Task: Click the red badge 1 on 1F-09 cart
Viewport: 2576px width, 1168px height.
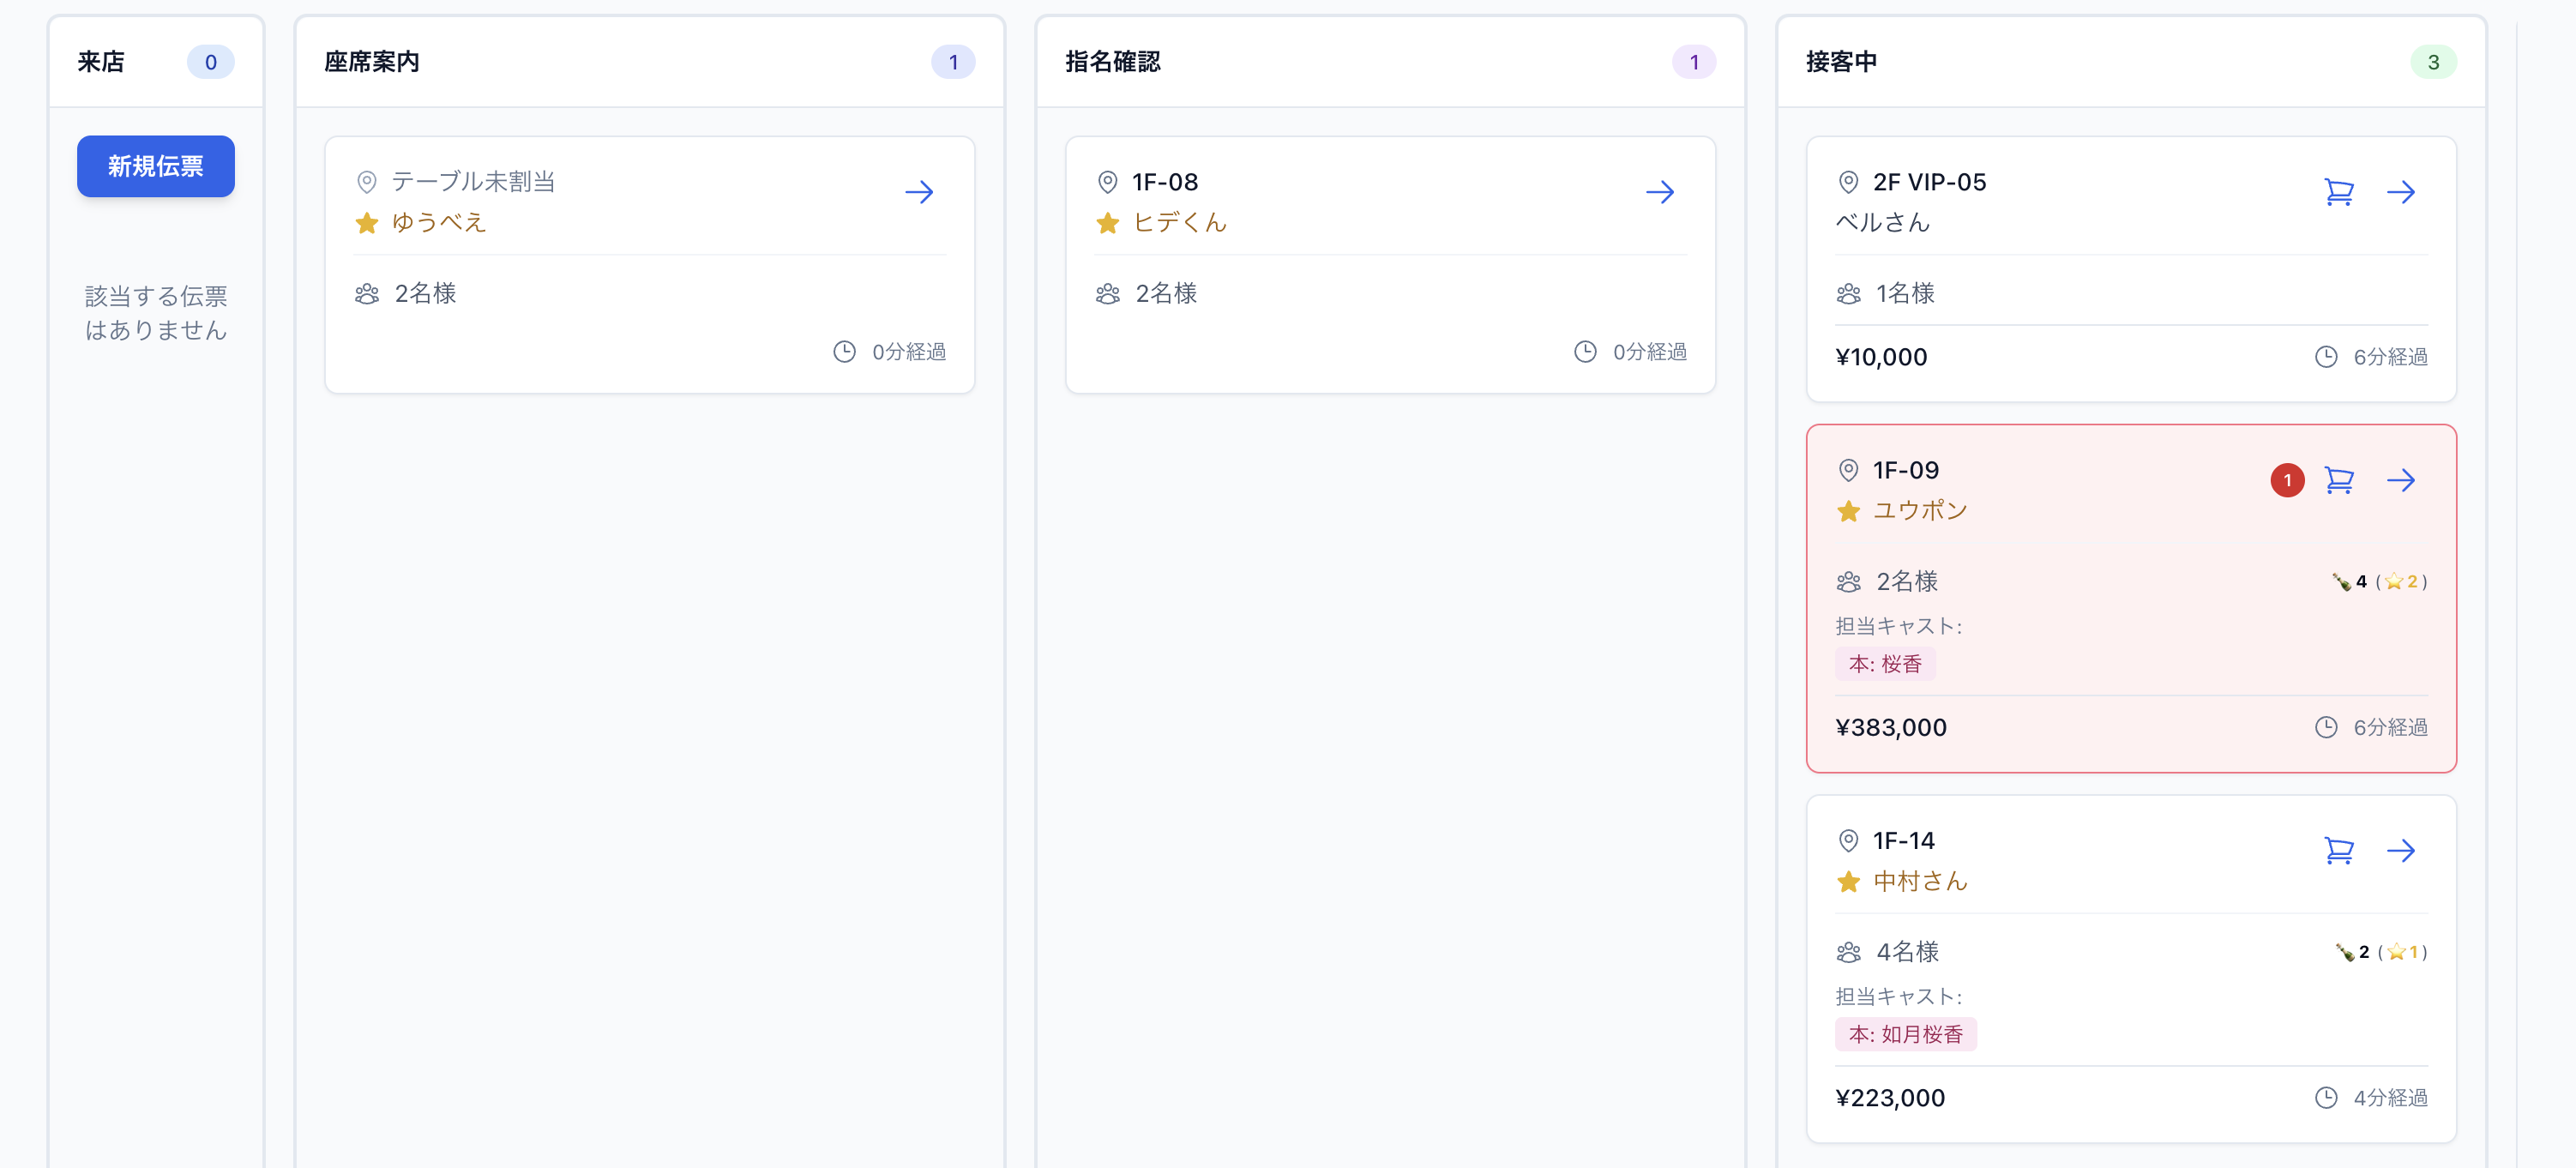Action: point(2287,480)
